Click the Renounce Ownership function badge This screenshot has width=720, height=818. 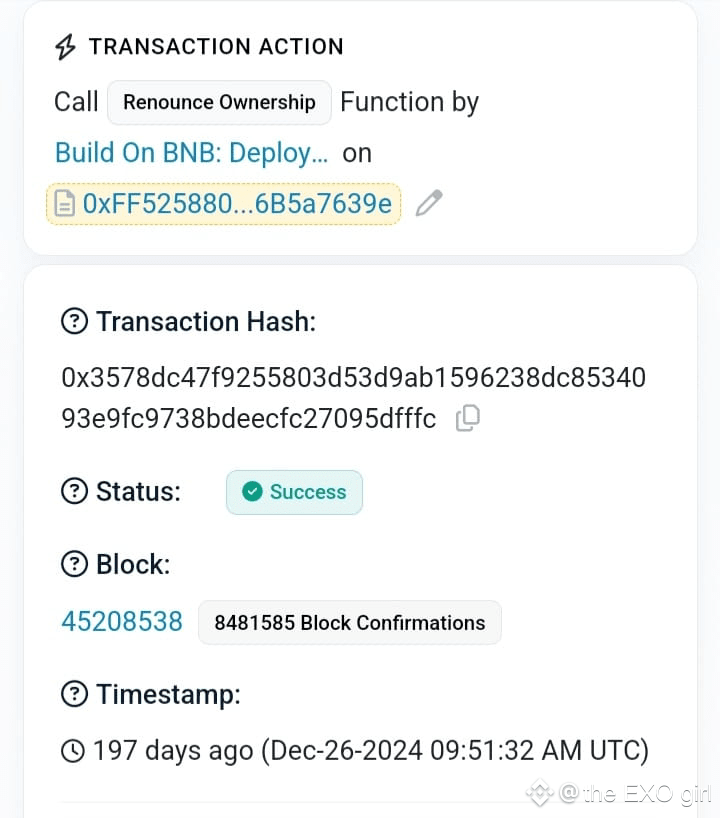[219, 102]
